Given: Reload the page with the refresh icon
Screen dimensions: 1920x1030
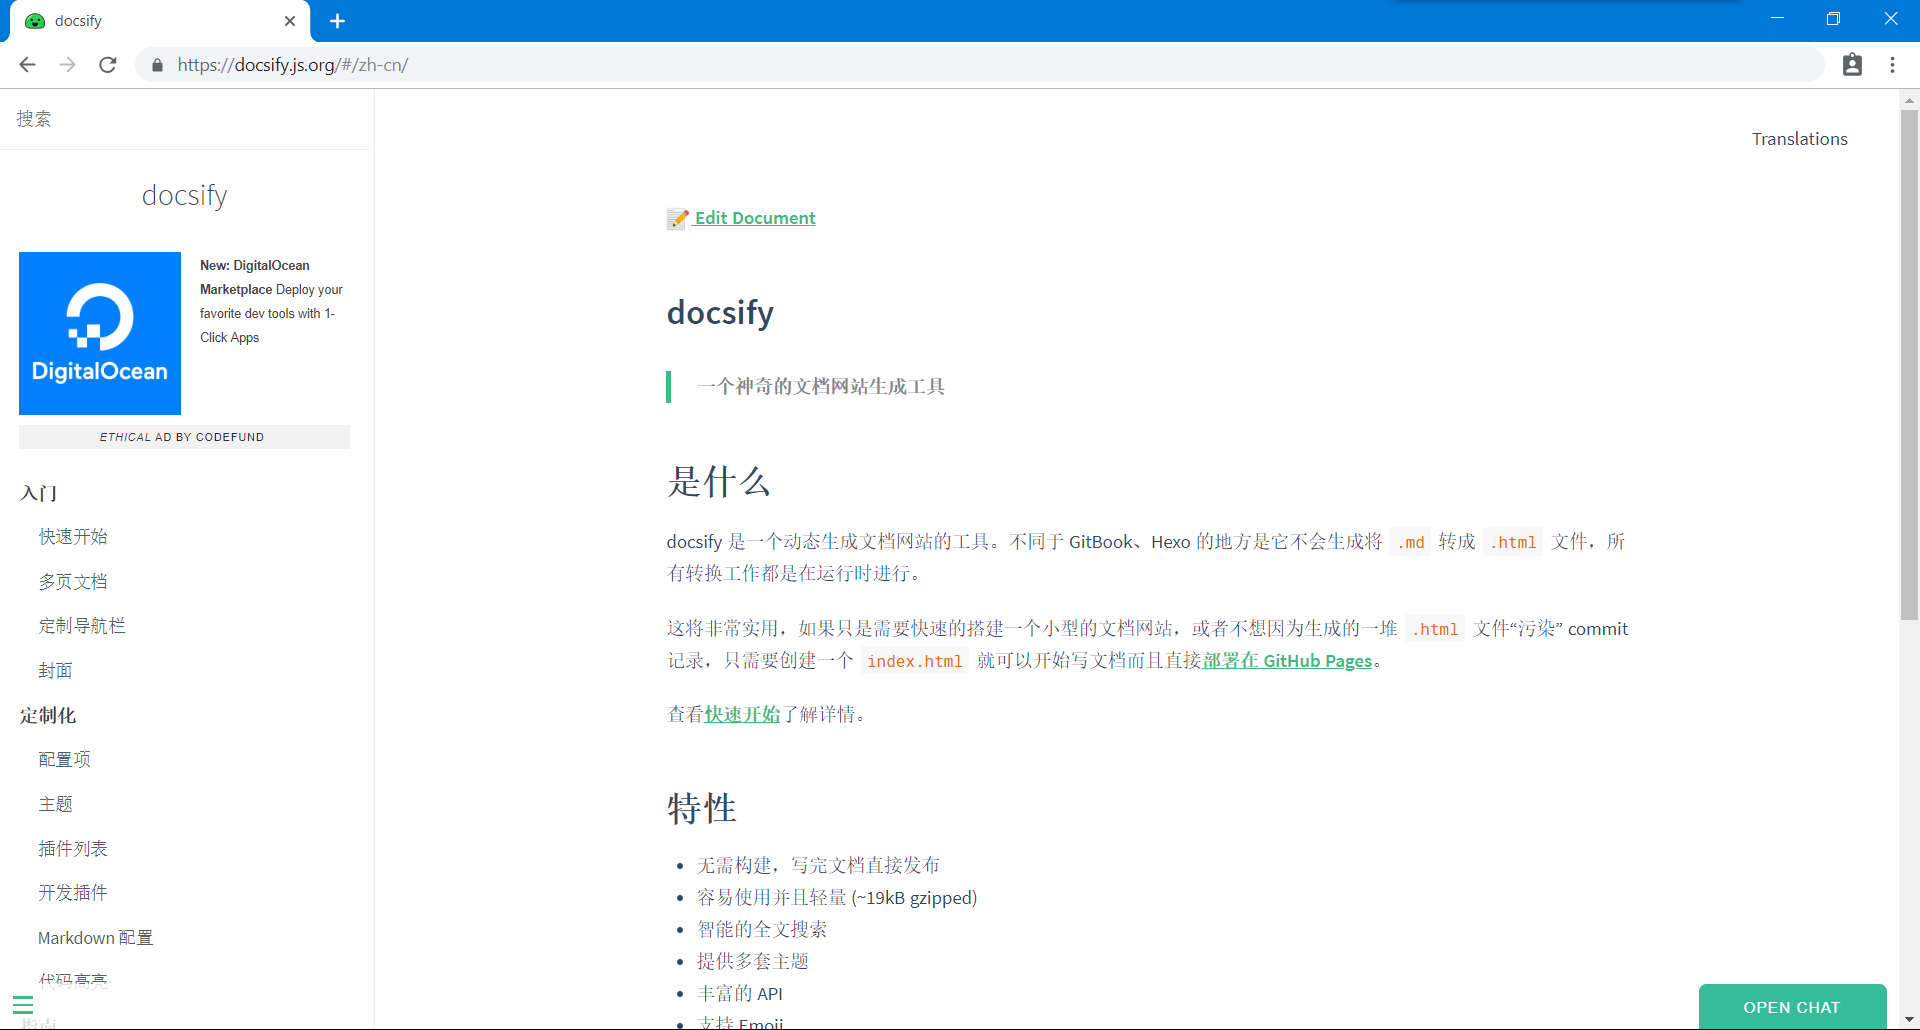Looking at the screenshot, I should pos(108,65).
